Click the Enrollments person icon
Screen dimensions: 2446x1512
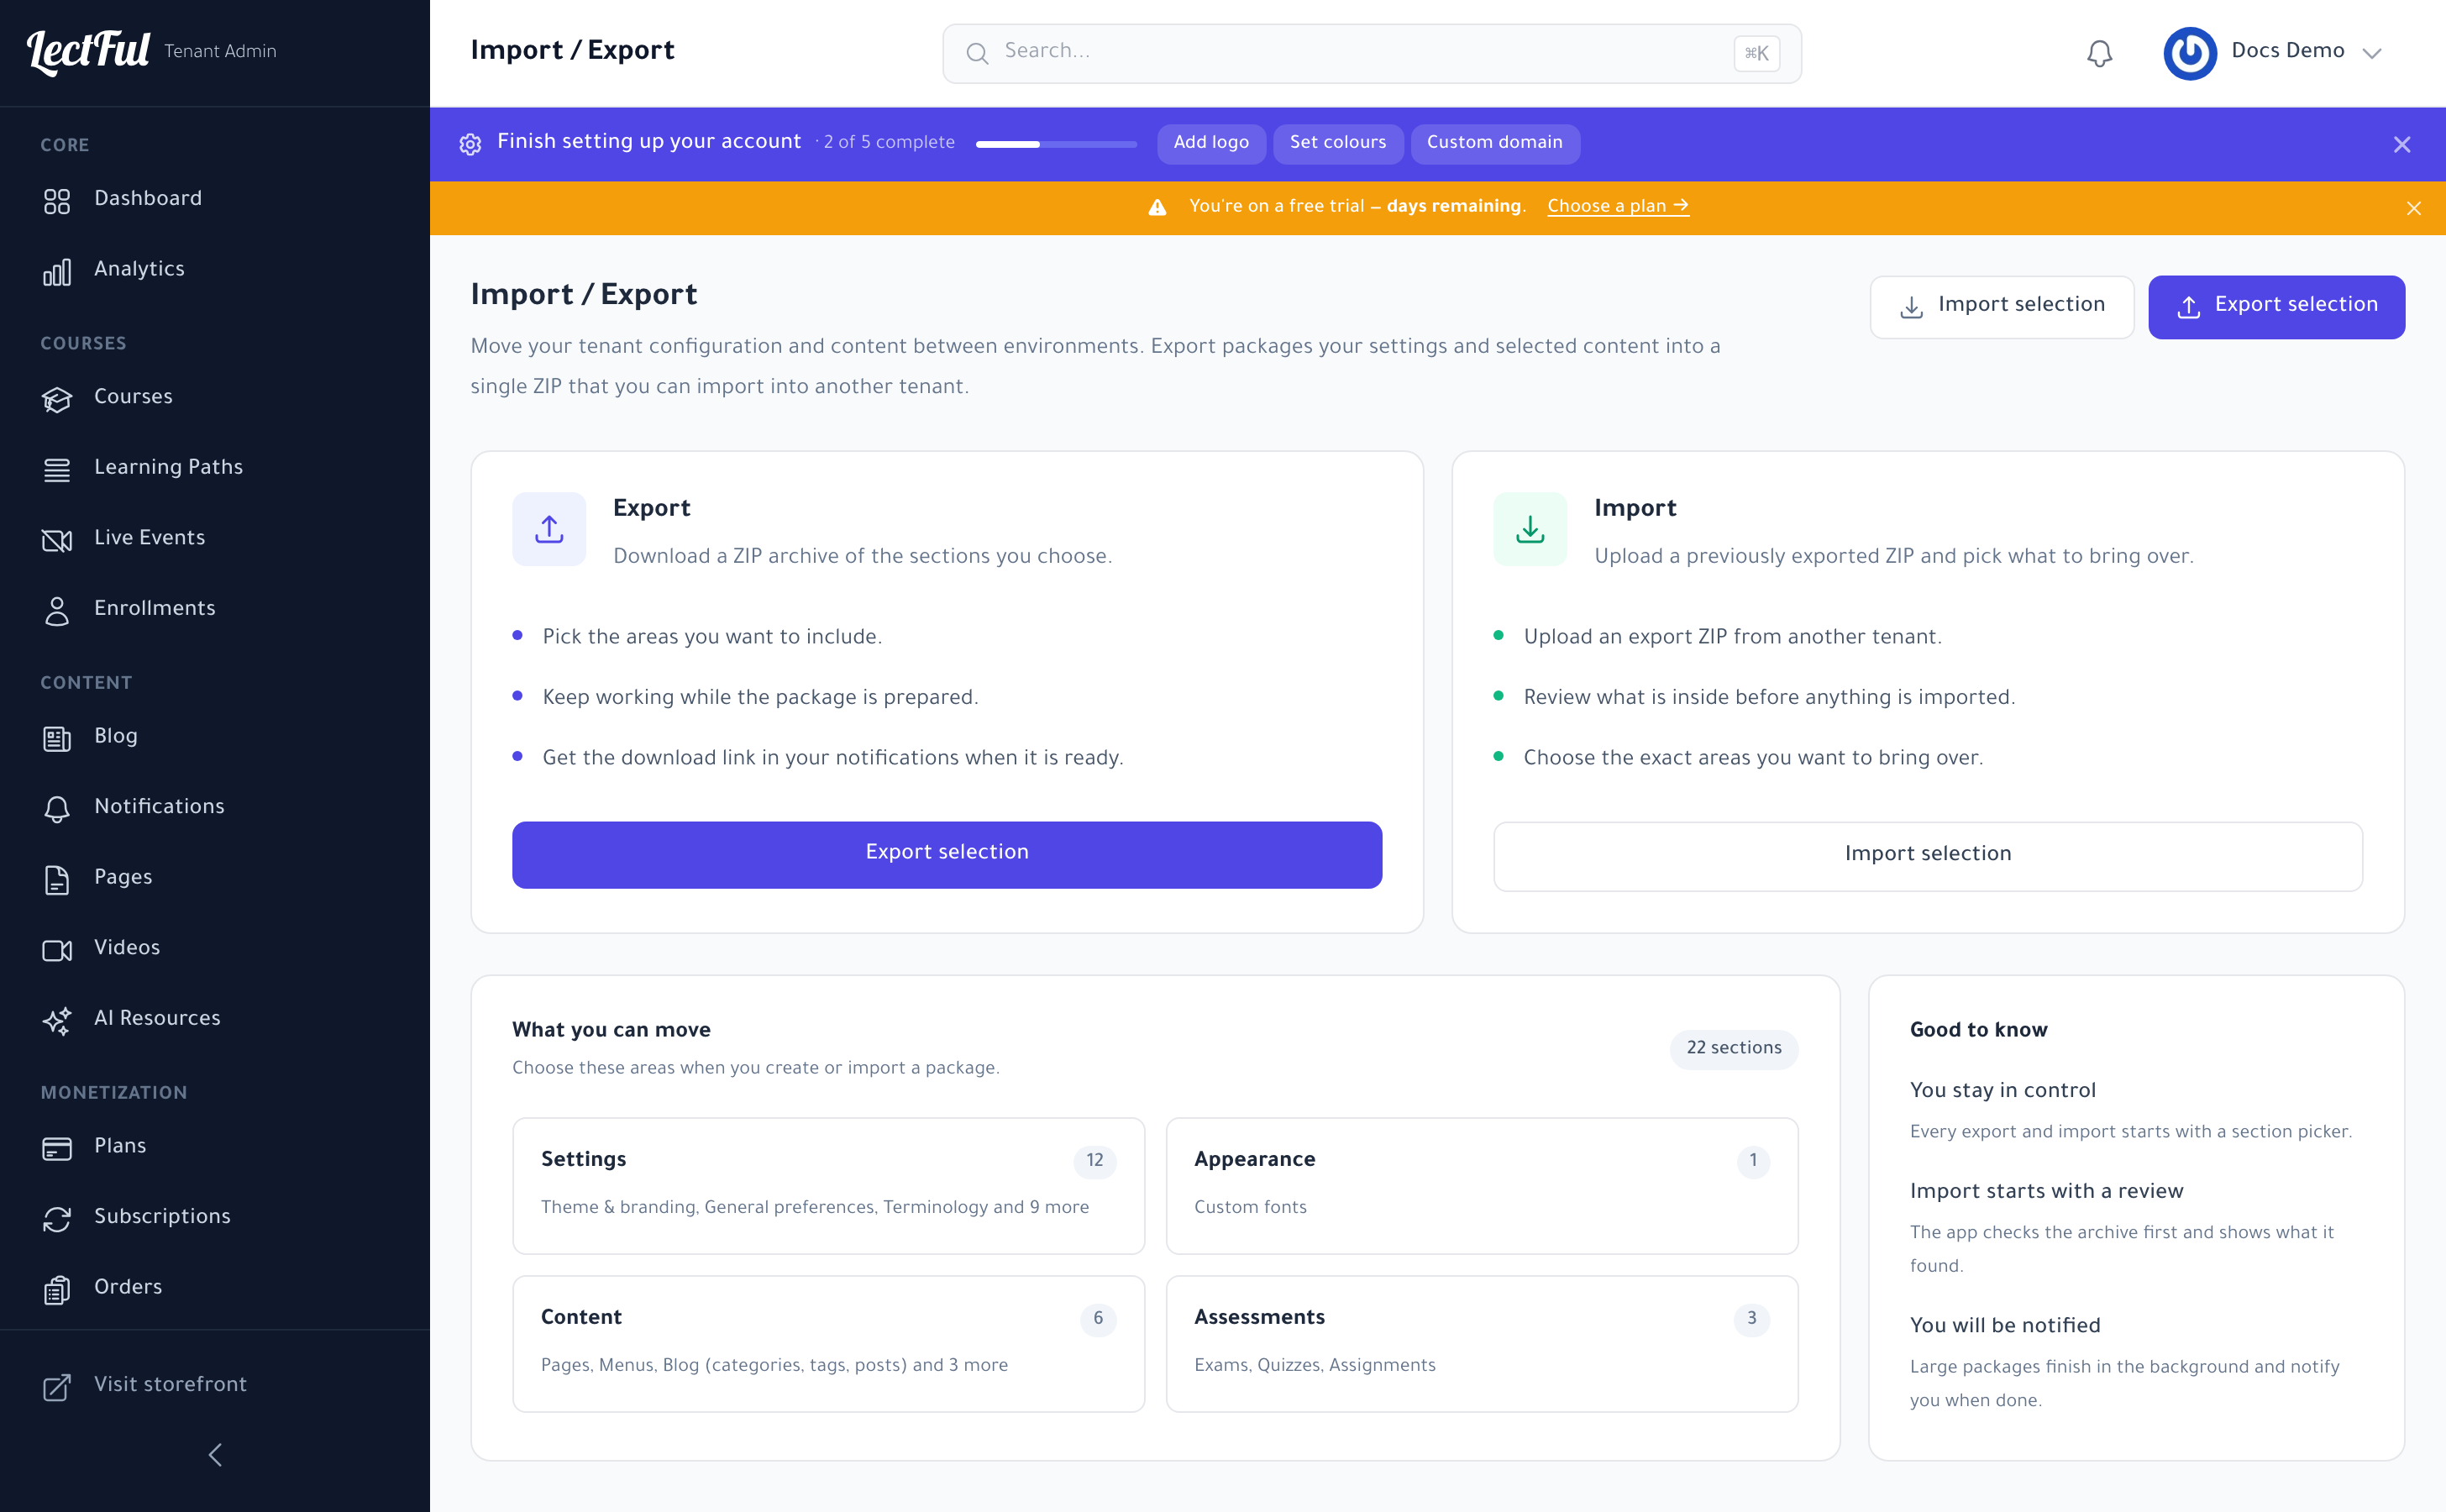click(57, 610)
